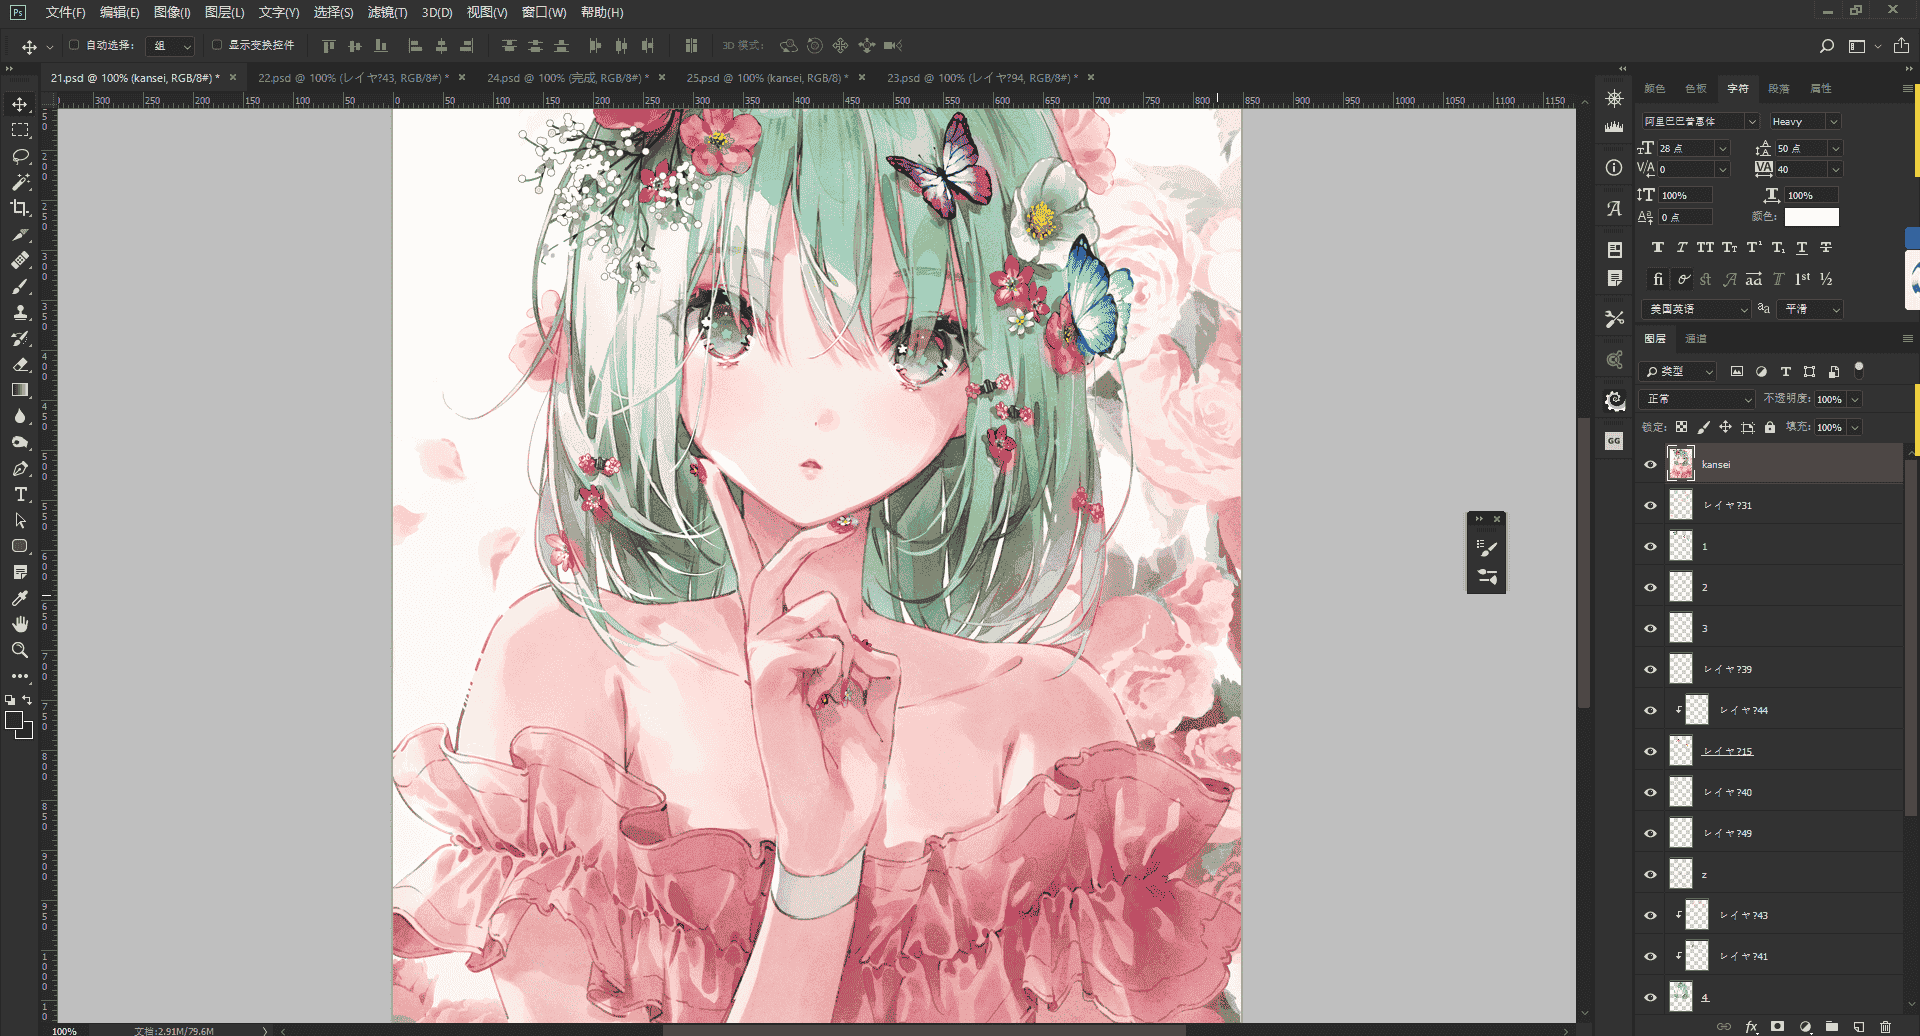This screenshot has height=1036, width=1920.
Task: Select the Pen tool
Action: tap(20, 468)
